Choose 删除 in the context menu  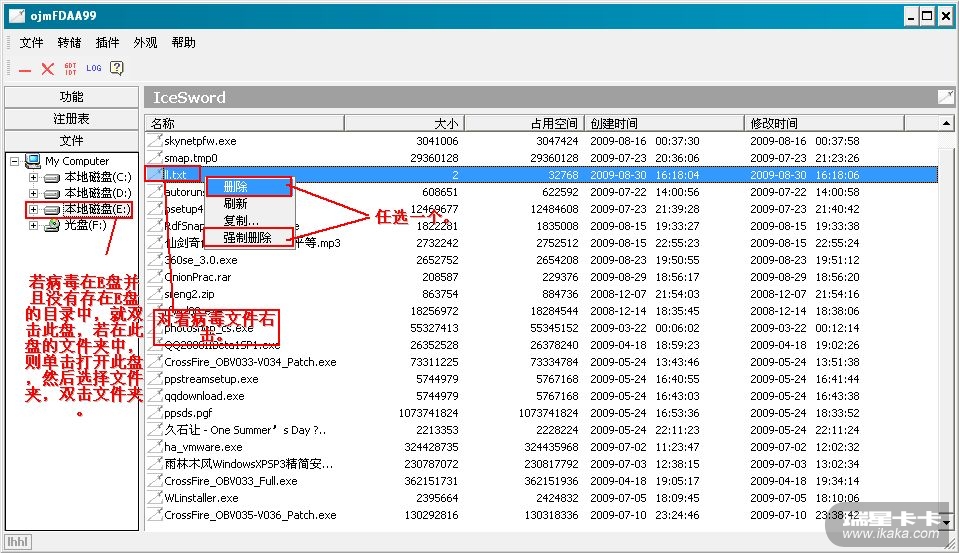point(250,187)
